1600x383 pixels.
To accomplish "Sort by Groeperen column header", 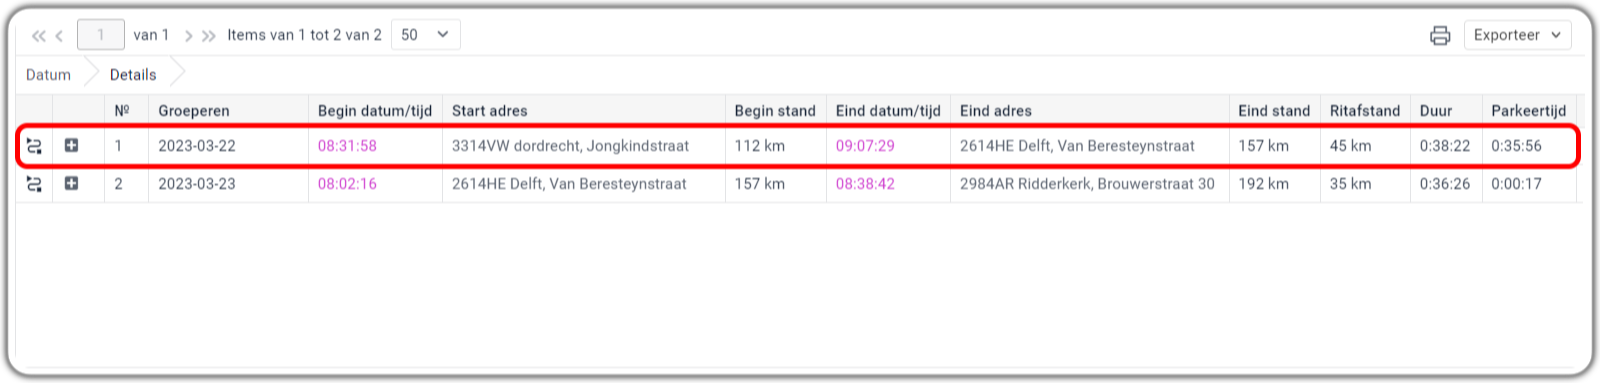I will tap(194, 111).
